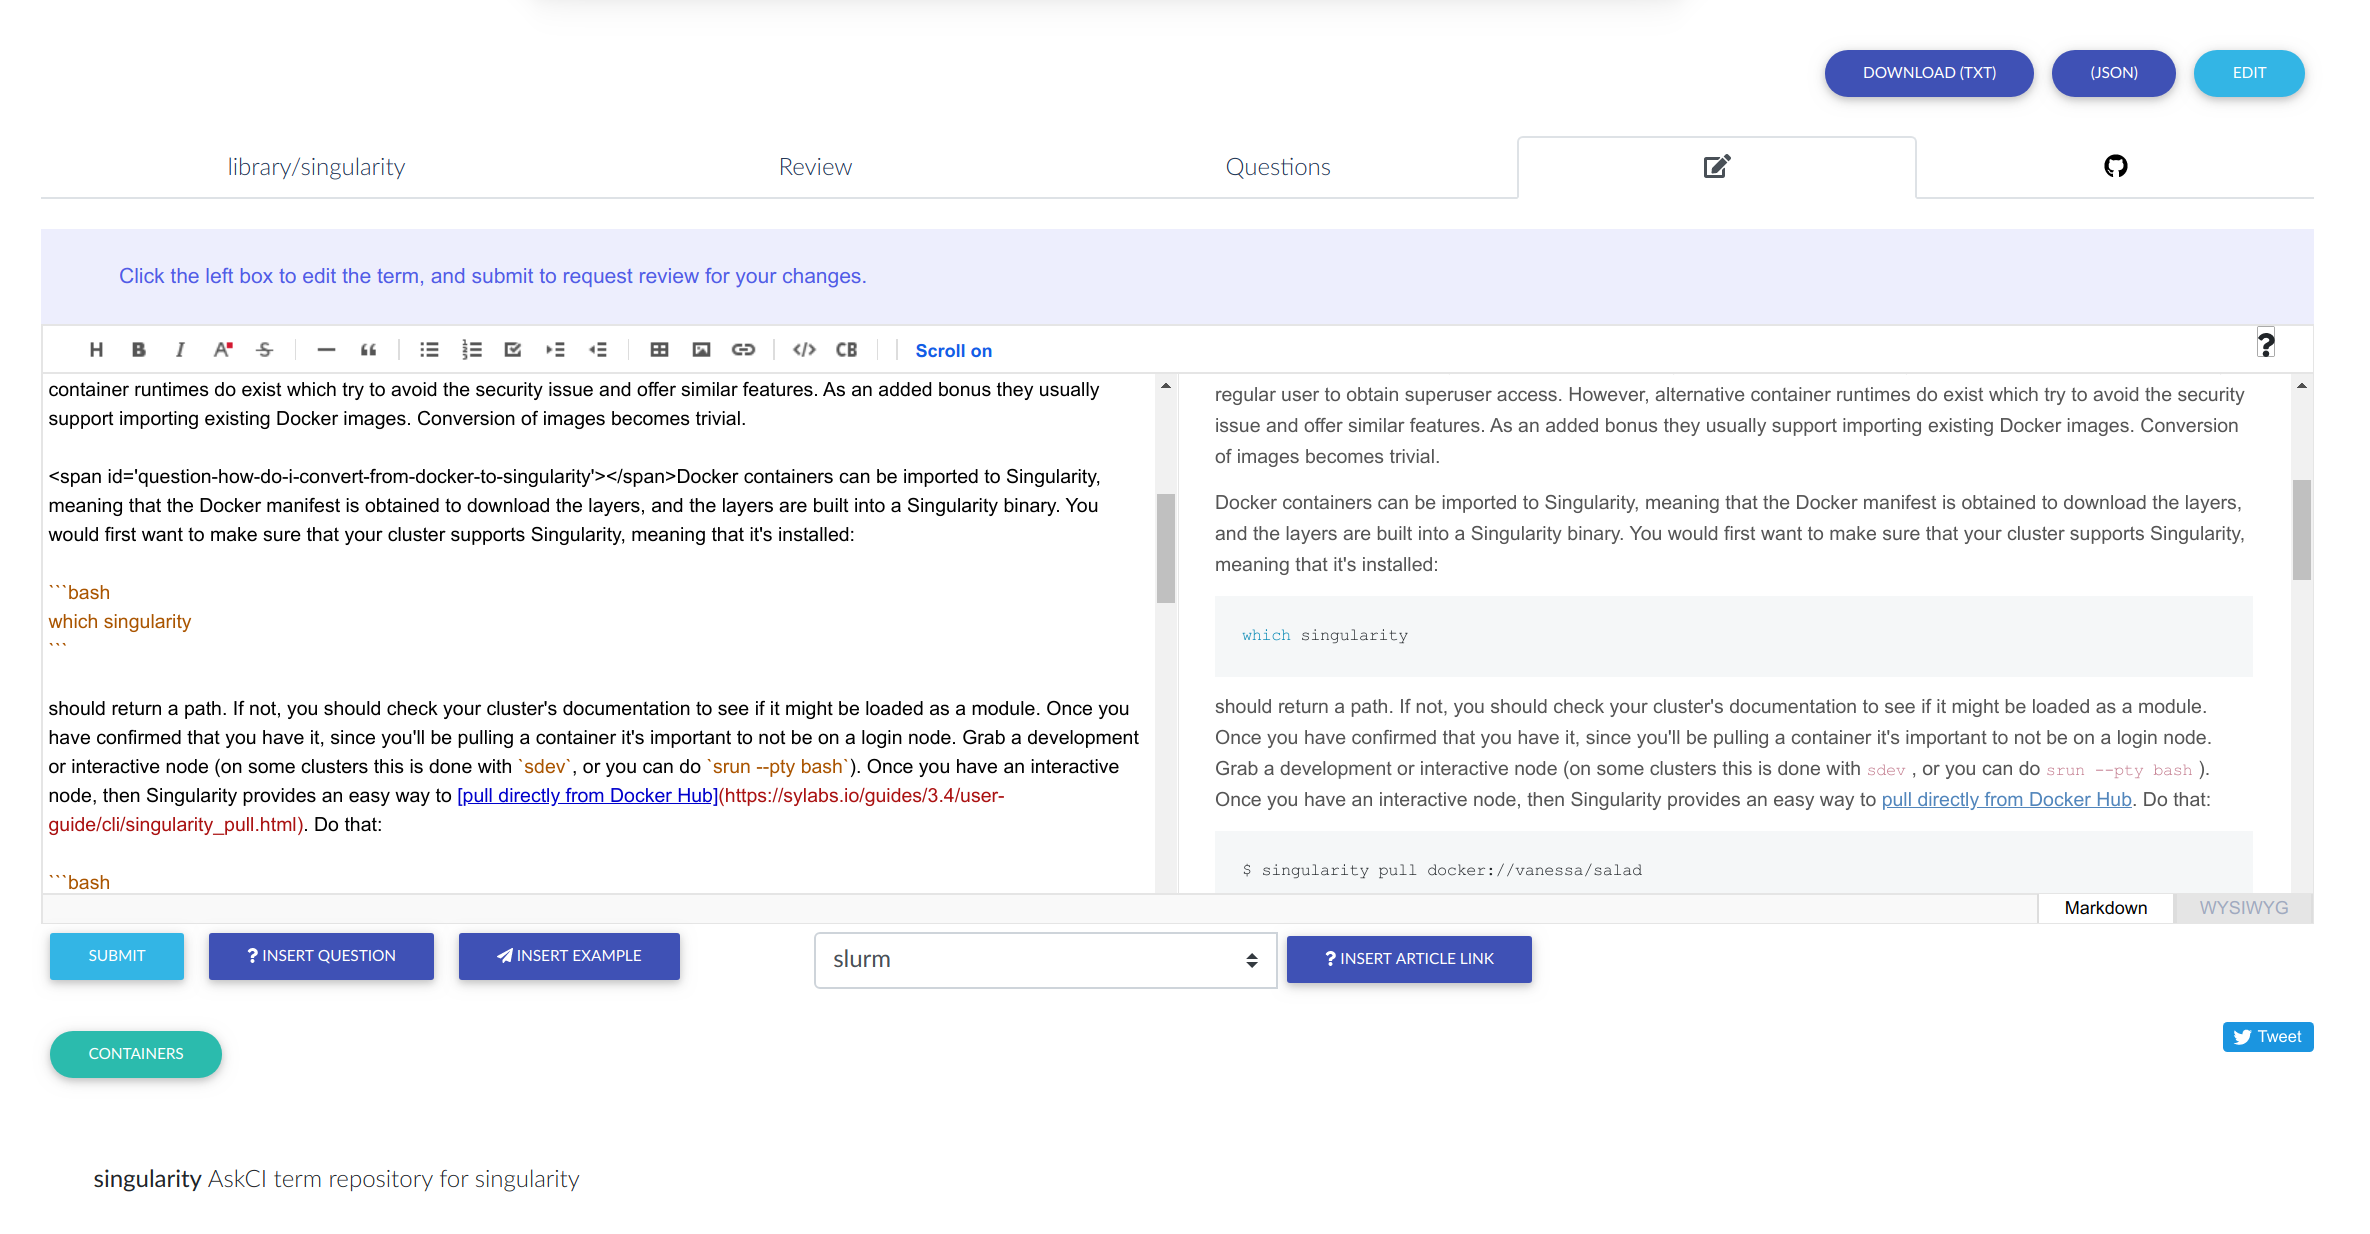The width and height of the screenshot is (2370, 1234).
Task: Switch editor to WYSIWYG mode
Action: pyautogui.click(x=2243, y=908)
